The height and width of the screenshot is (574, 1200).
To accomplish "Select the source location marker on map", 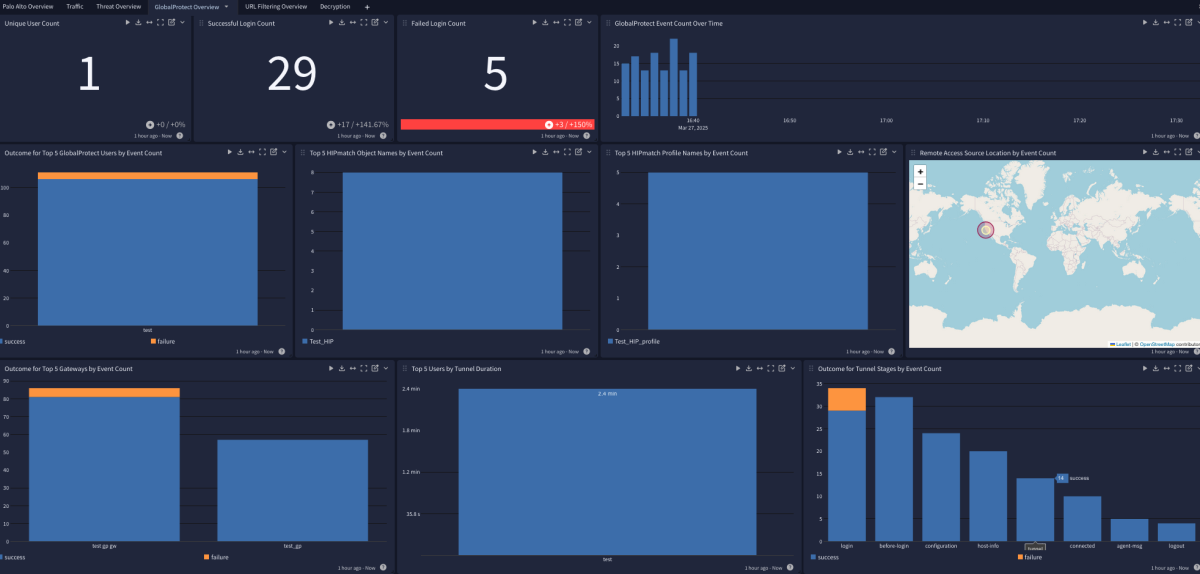I will [986, 230].
